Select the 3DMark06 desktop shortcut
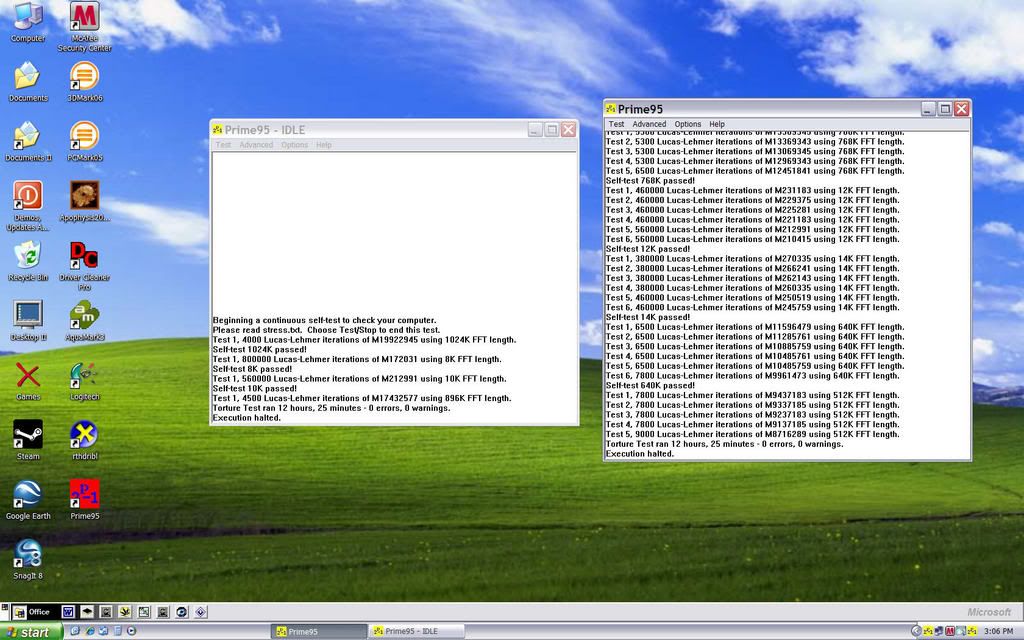This screenshot has width=1024, height=640. (x=84, y=82)
